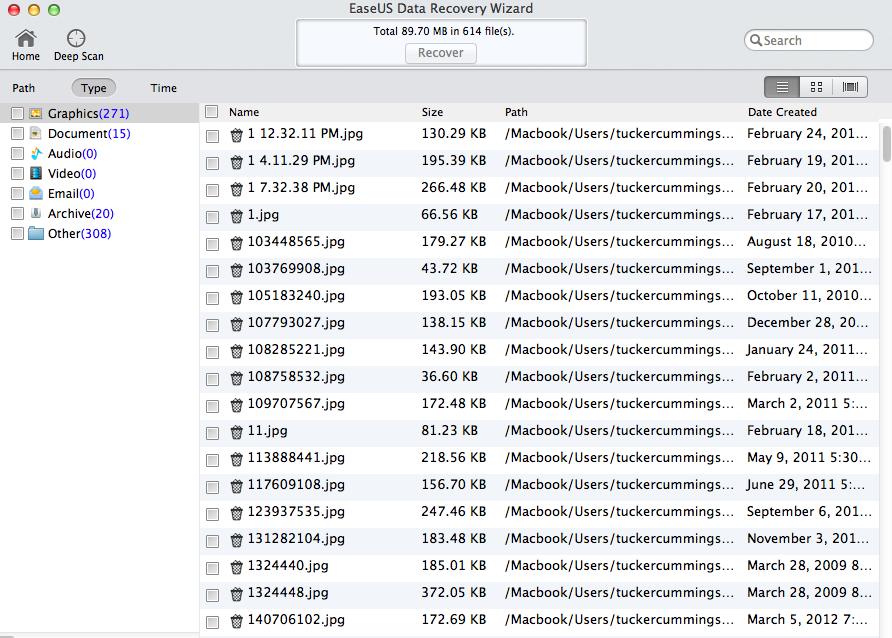The image size is (892, 638).
Task: Click the Document category icon
Action: (x=36, y=133)
